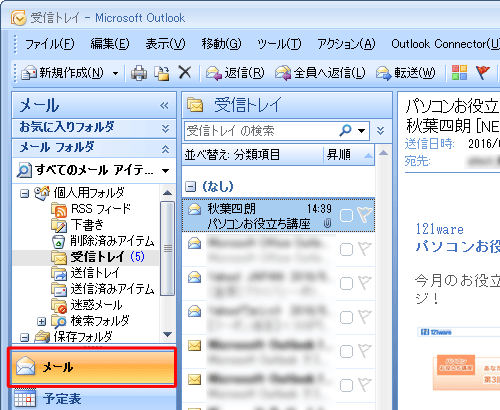Select the 迷惑メール junk folder
500x410 pixels.
[x=96, y=305]
